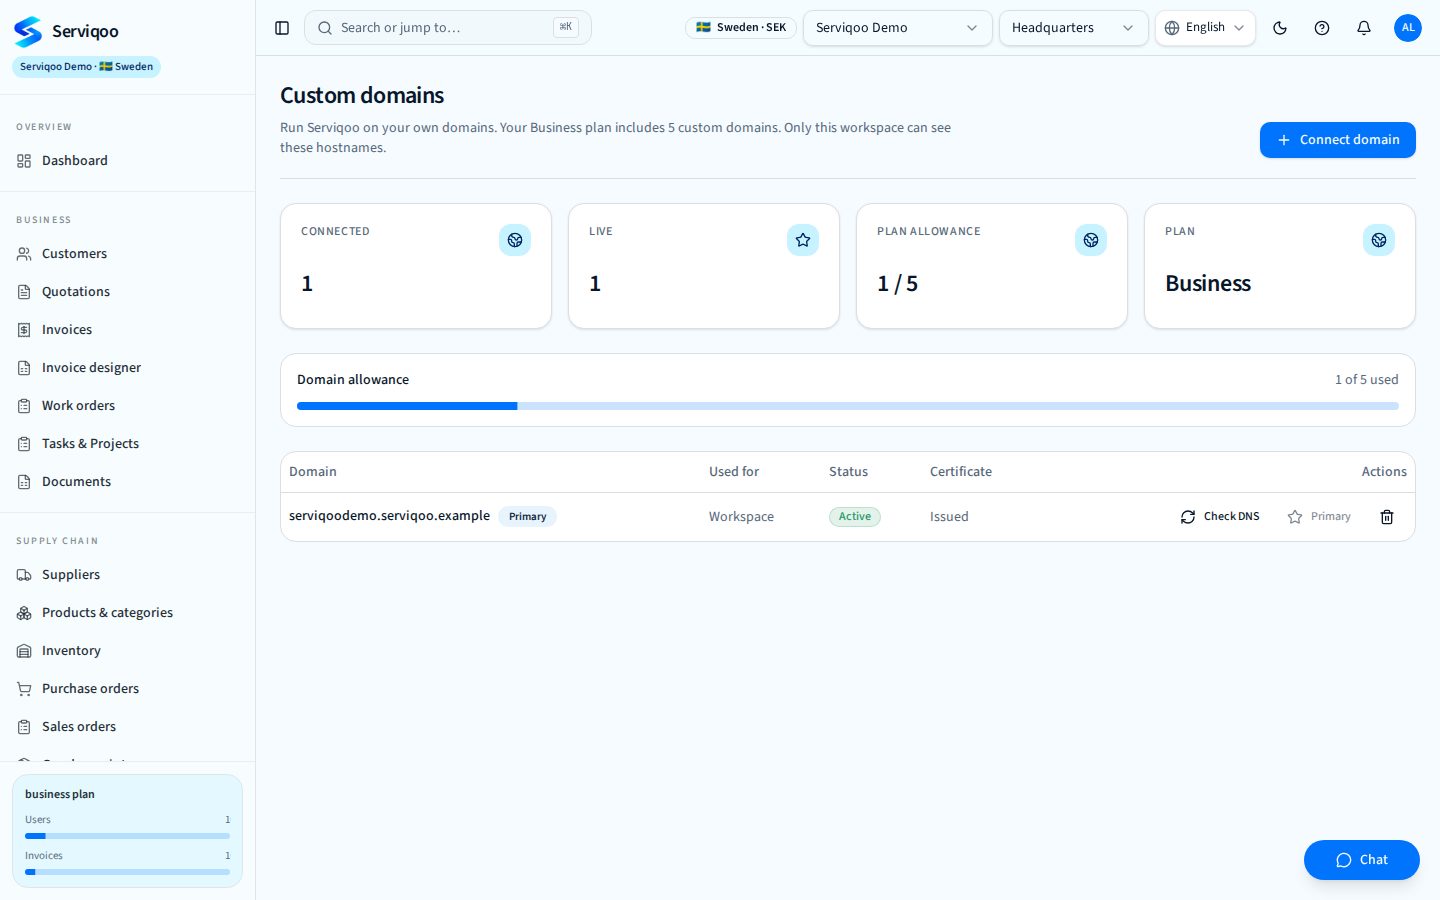Click the star icon beside Primary action
Screen dimensions: 1440x900
1295,517
